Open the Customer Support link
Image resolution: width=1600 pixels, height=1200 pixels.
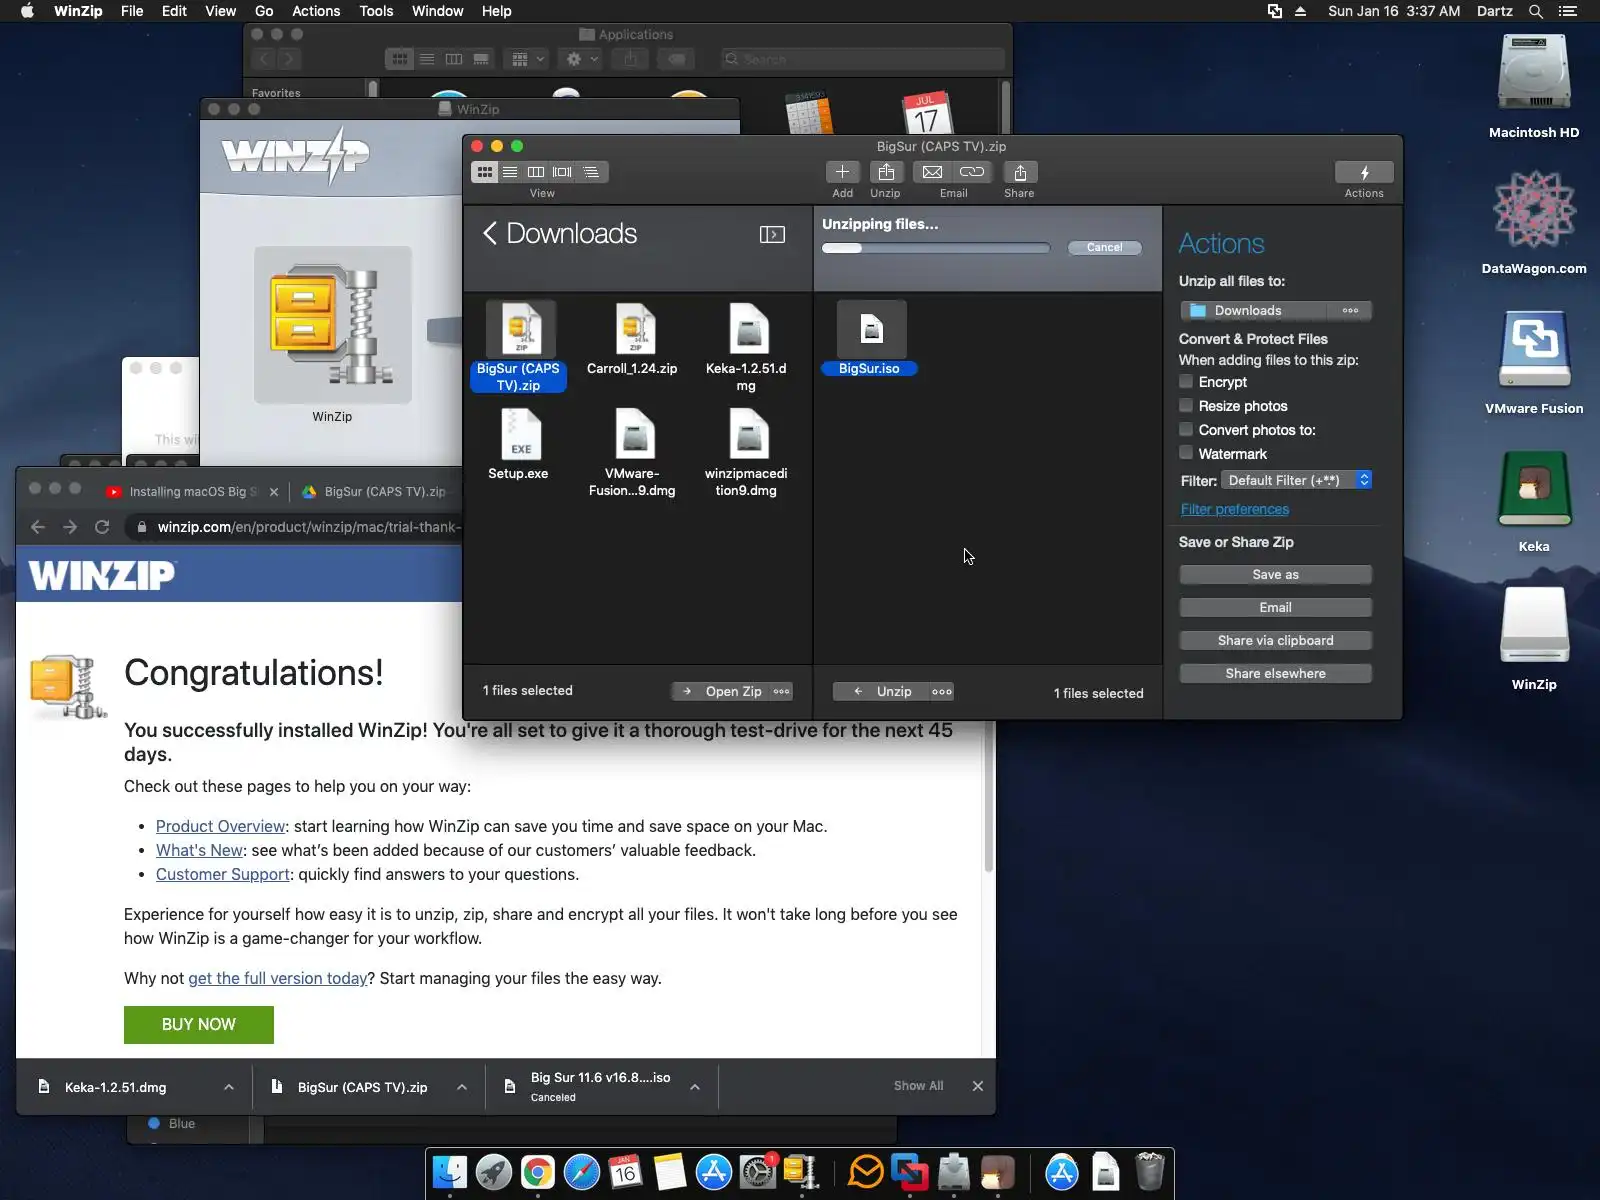(x=223, y=874)
